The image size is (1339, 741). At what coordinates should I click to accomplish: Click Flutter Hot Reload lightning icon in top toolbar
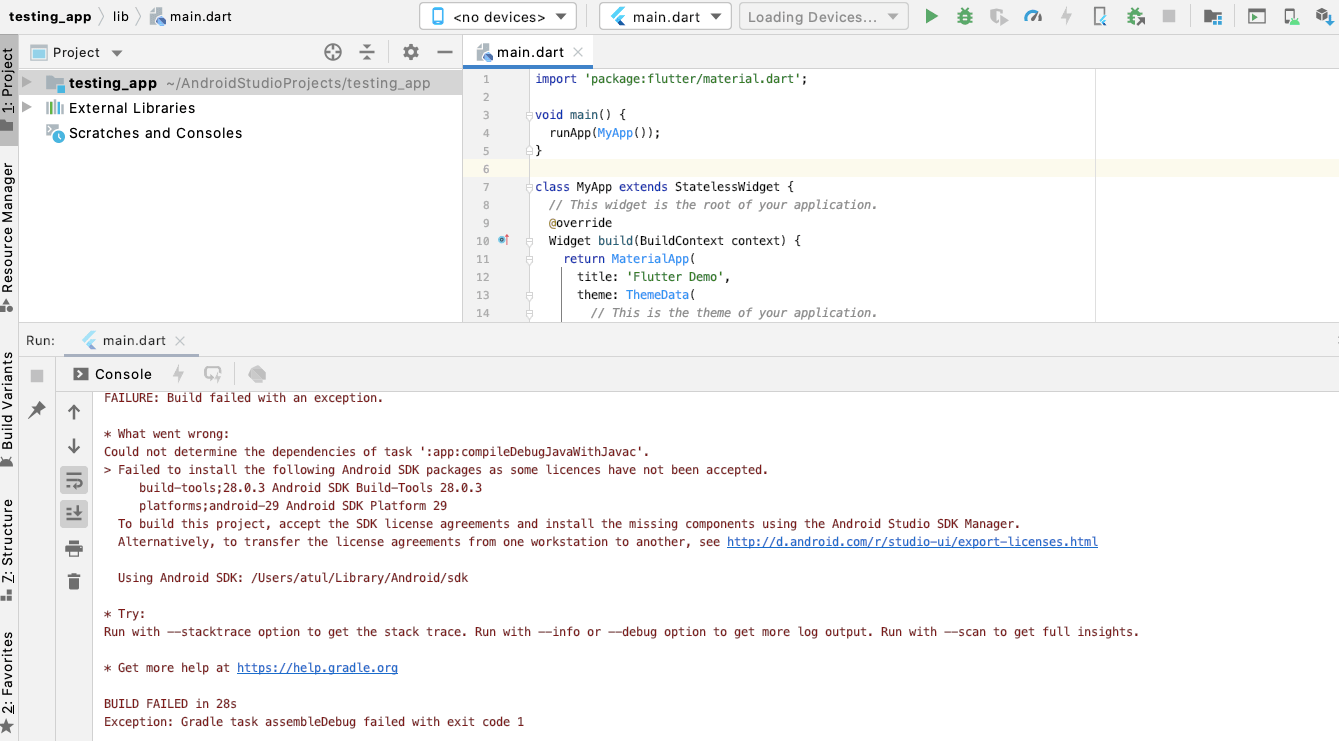click(x=1066, y=16)
